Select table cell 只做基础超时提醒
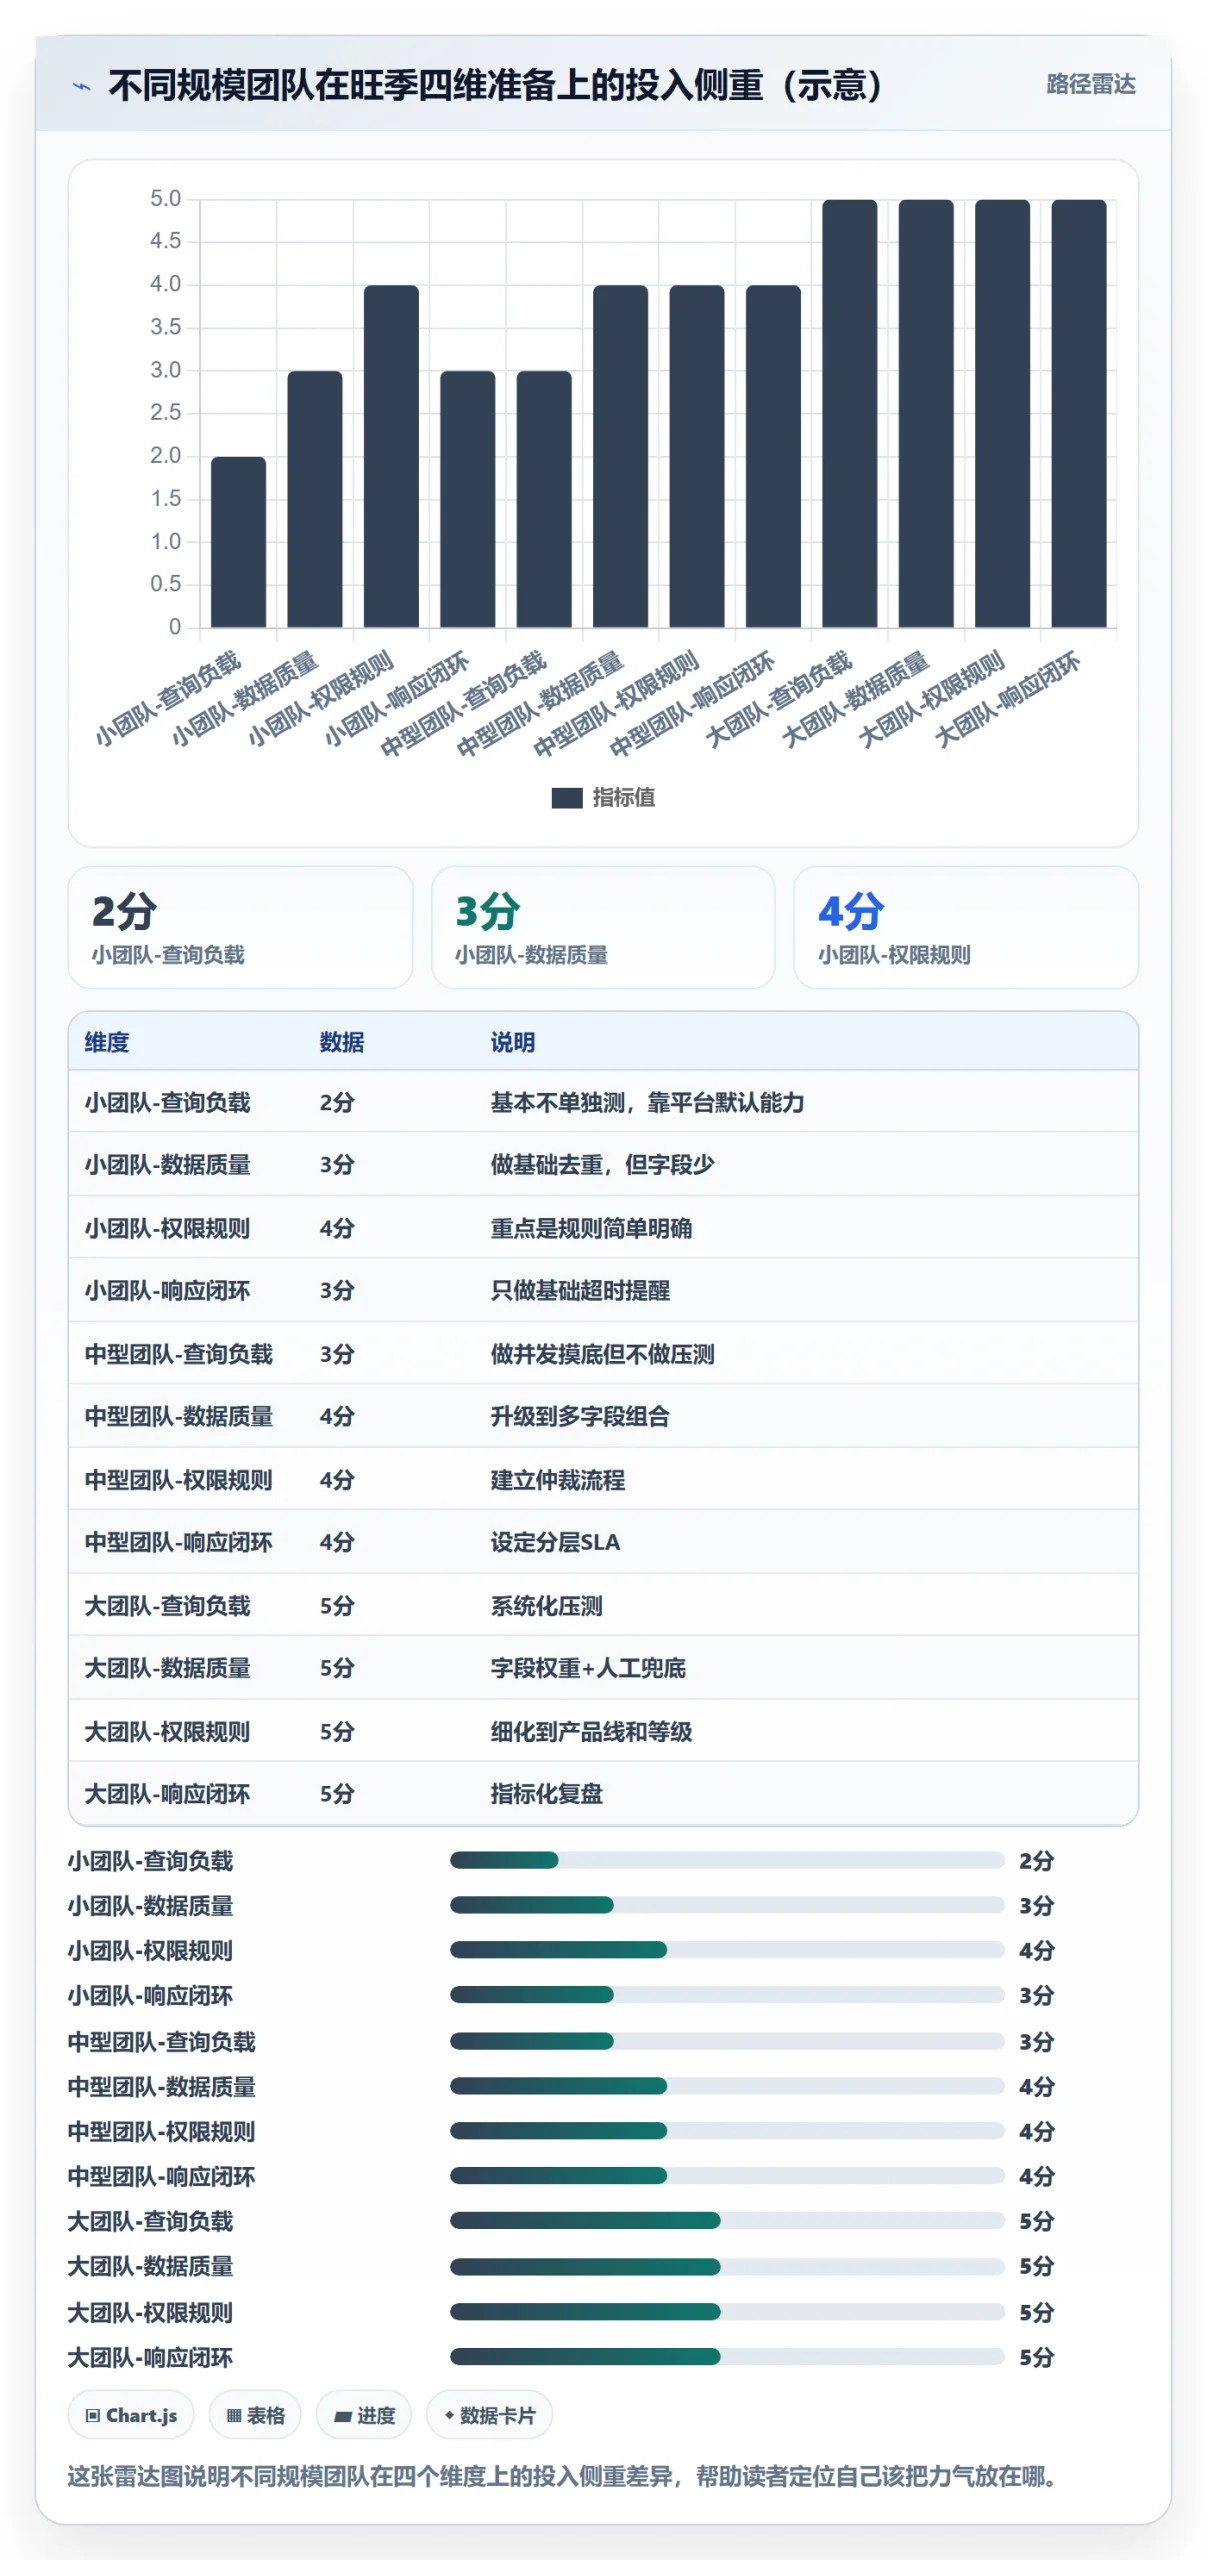Screen dimensions: 1207x2560 [580, 1290]
